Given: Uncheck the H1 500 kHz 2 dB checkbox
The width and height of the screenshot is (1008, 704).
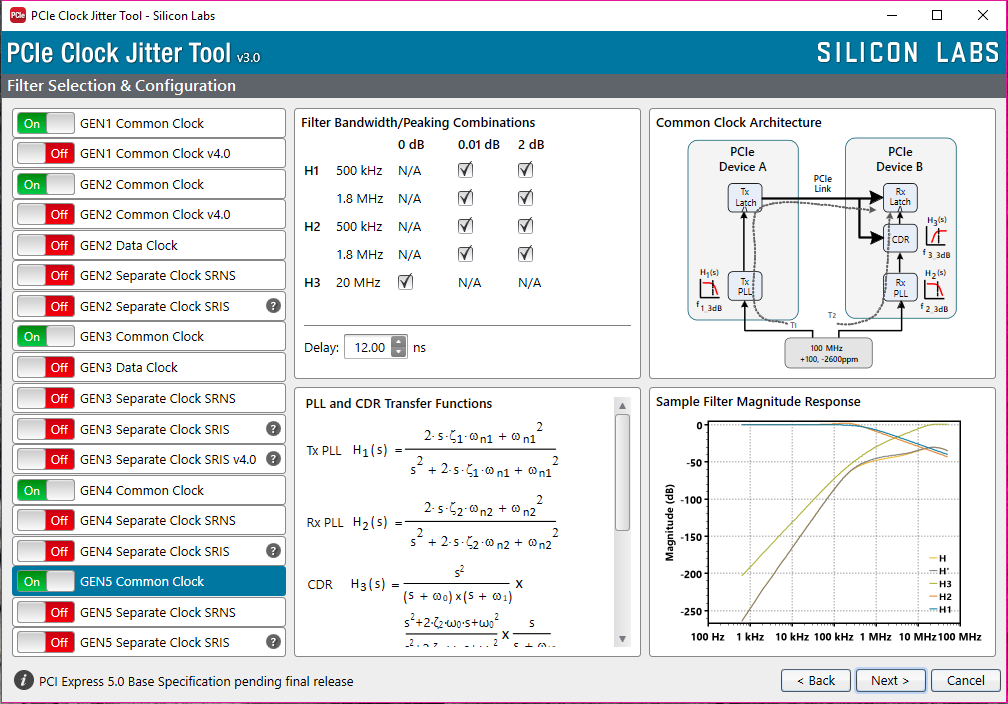Looking at the screenshot, I should pyautogui.click(x=524, y=170).
